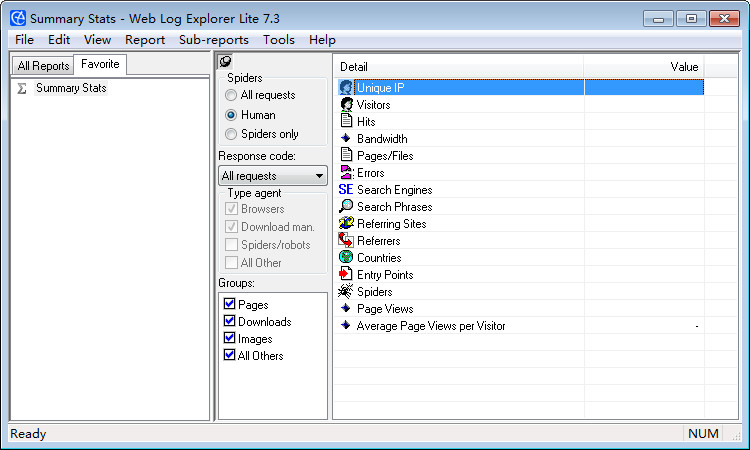Screen dimensions: 750x450
Task: Select the Countries row text
Action: (379, 258)
